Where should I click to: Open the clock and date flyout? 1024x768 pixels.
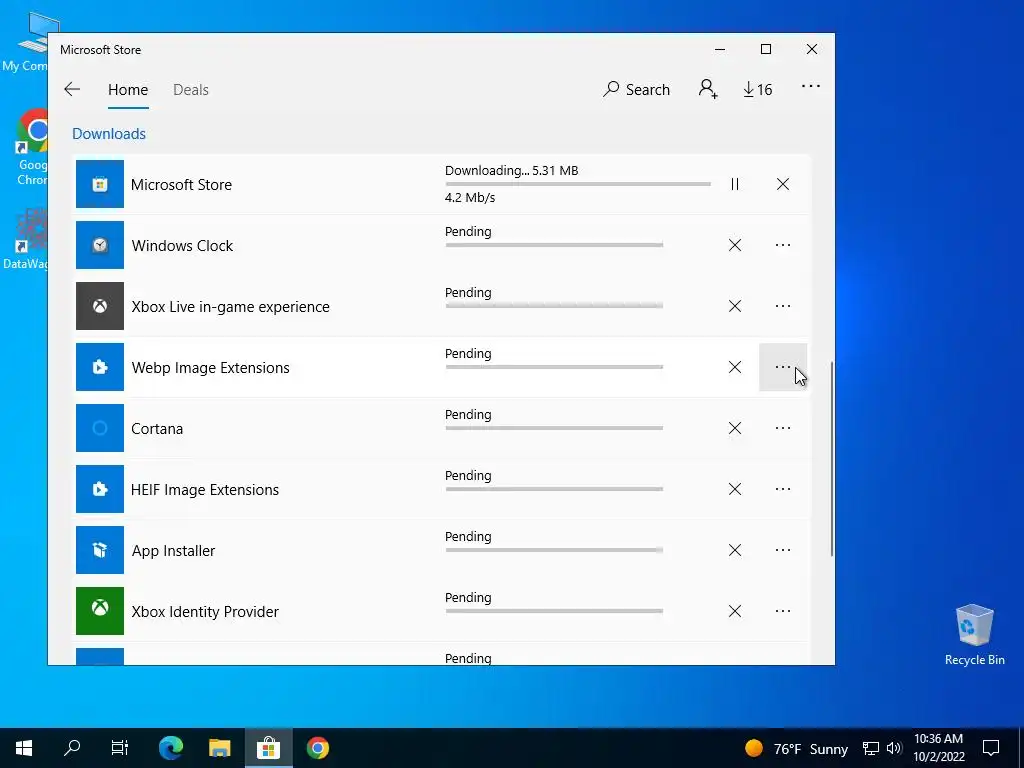coord(938,748)
